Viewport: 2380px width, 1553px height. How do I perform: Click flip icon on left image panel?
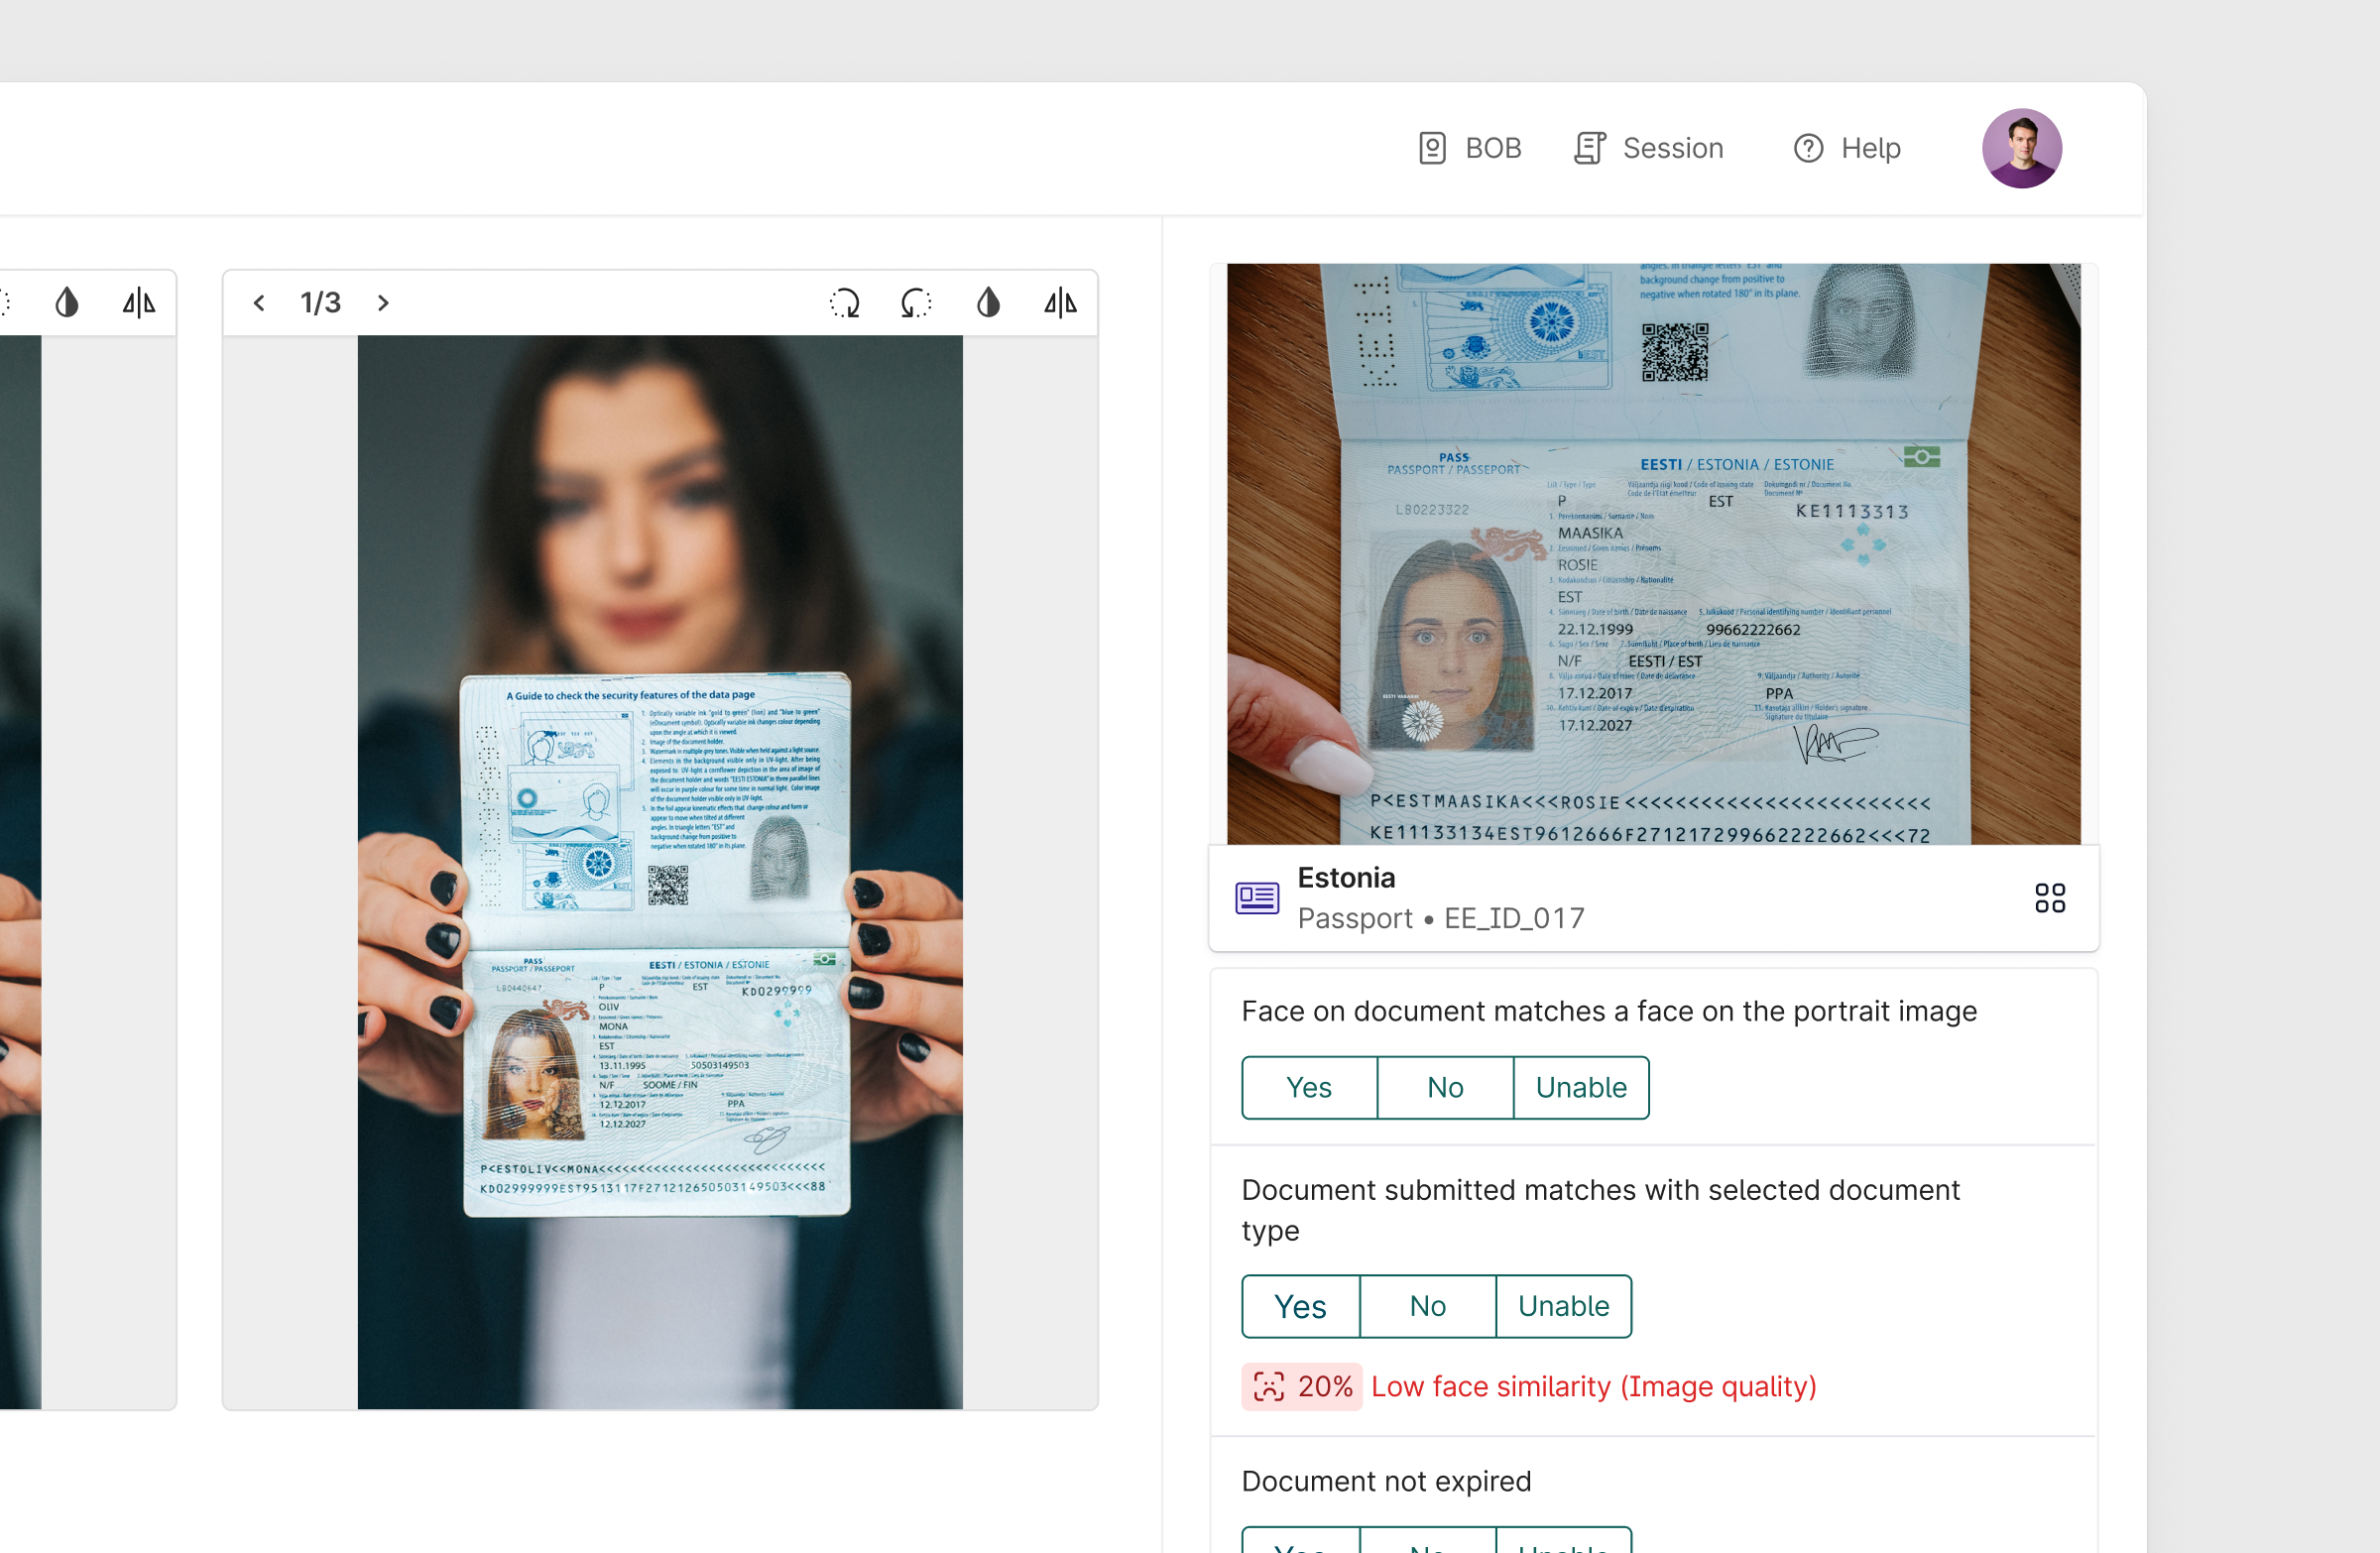(x=139, y=303)
